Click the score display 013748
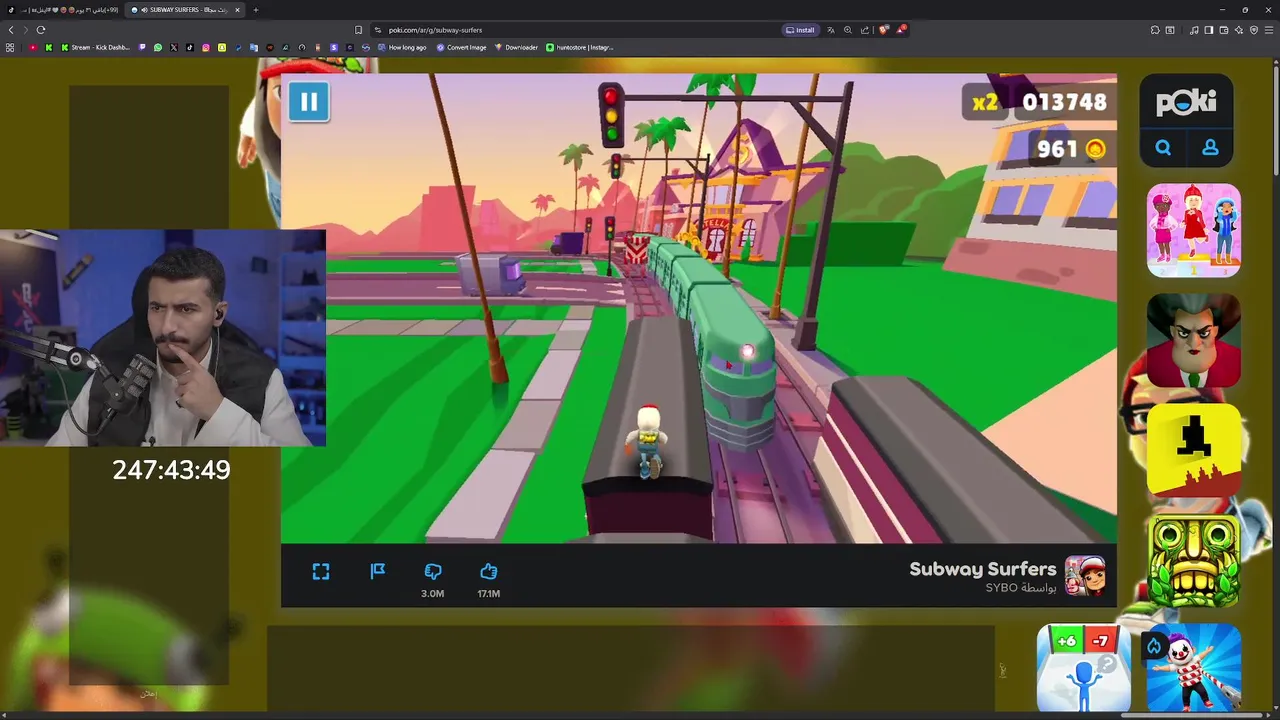1280x720 pixels. point(1064,102)
